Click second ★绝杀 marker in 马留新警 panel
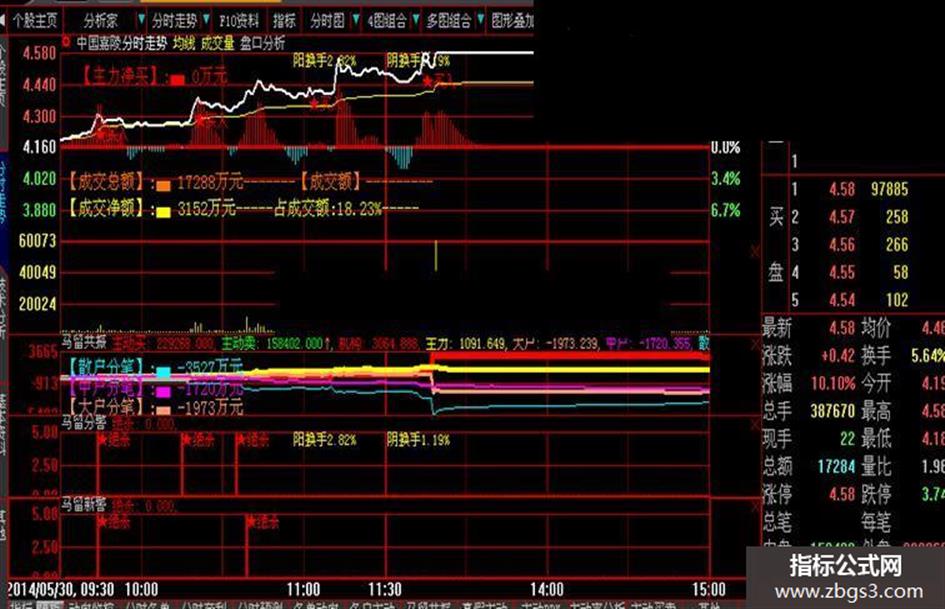 pyautogui.click(x=263, y=522)
